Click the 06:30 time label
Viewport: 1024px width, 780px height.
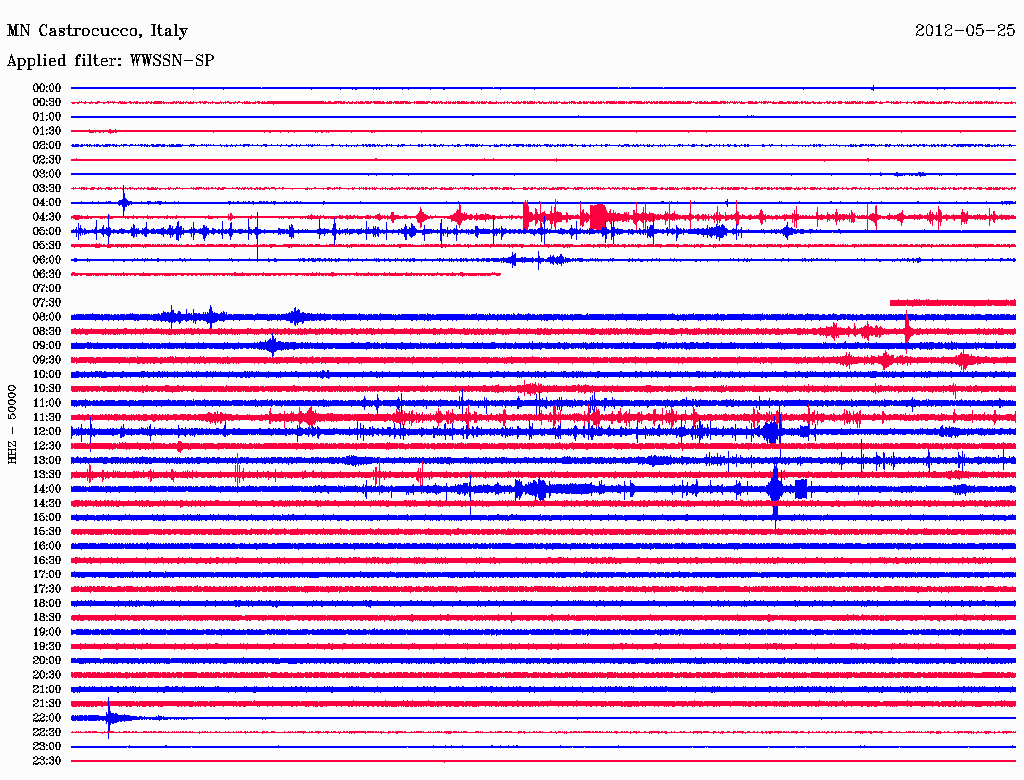tap(47, 274)
